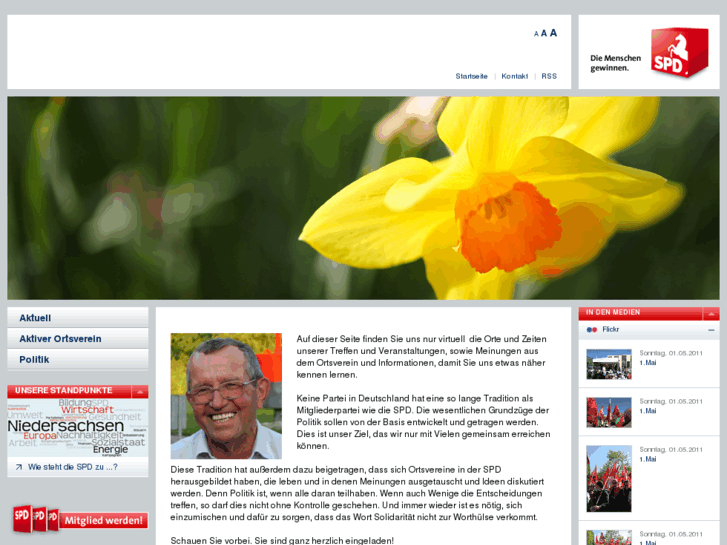Select the medium font size A

544,33
